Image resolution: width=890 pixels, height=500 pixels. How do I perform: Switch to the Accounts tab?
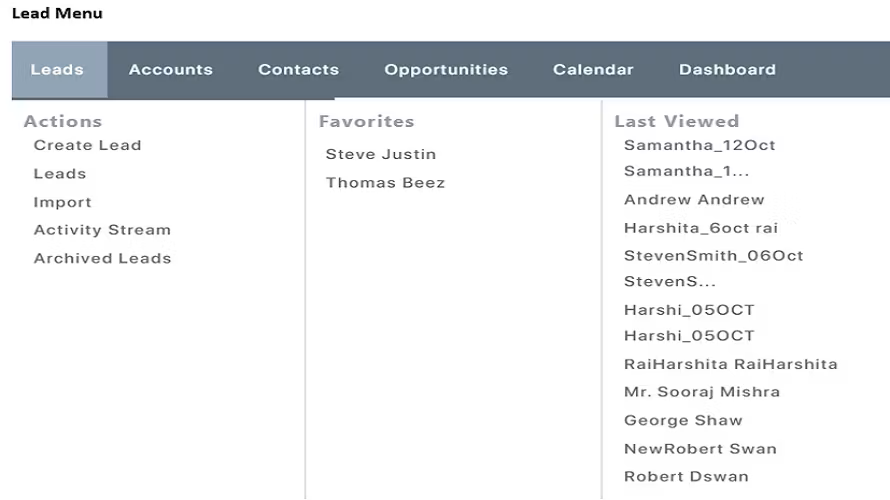170,70
